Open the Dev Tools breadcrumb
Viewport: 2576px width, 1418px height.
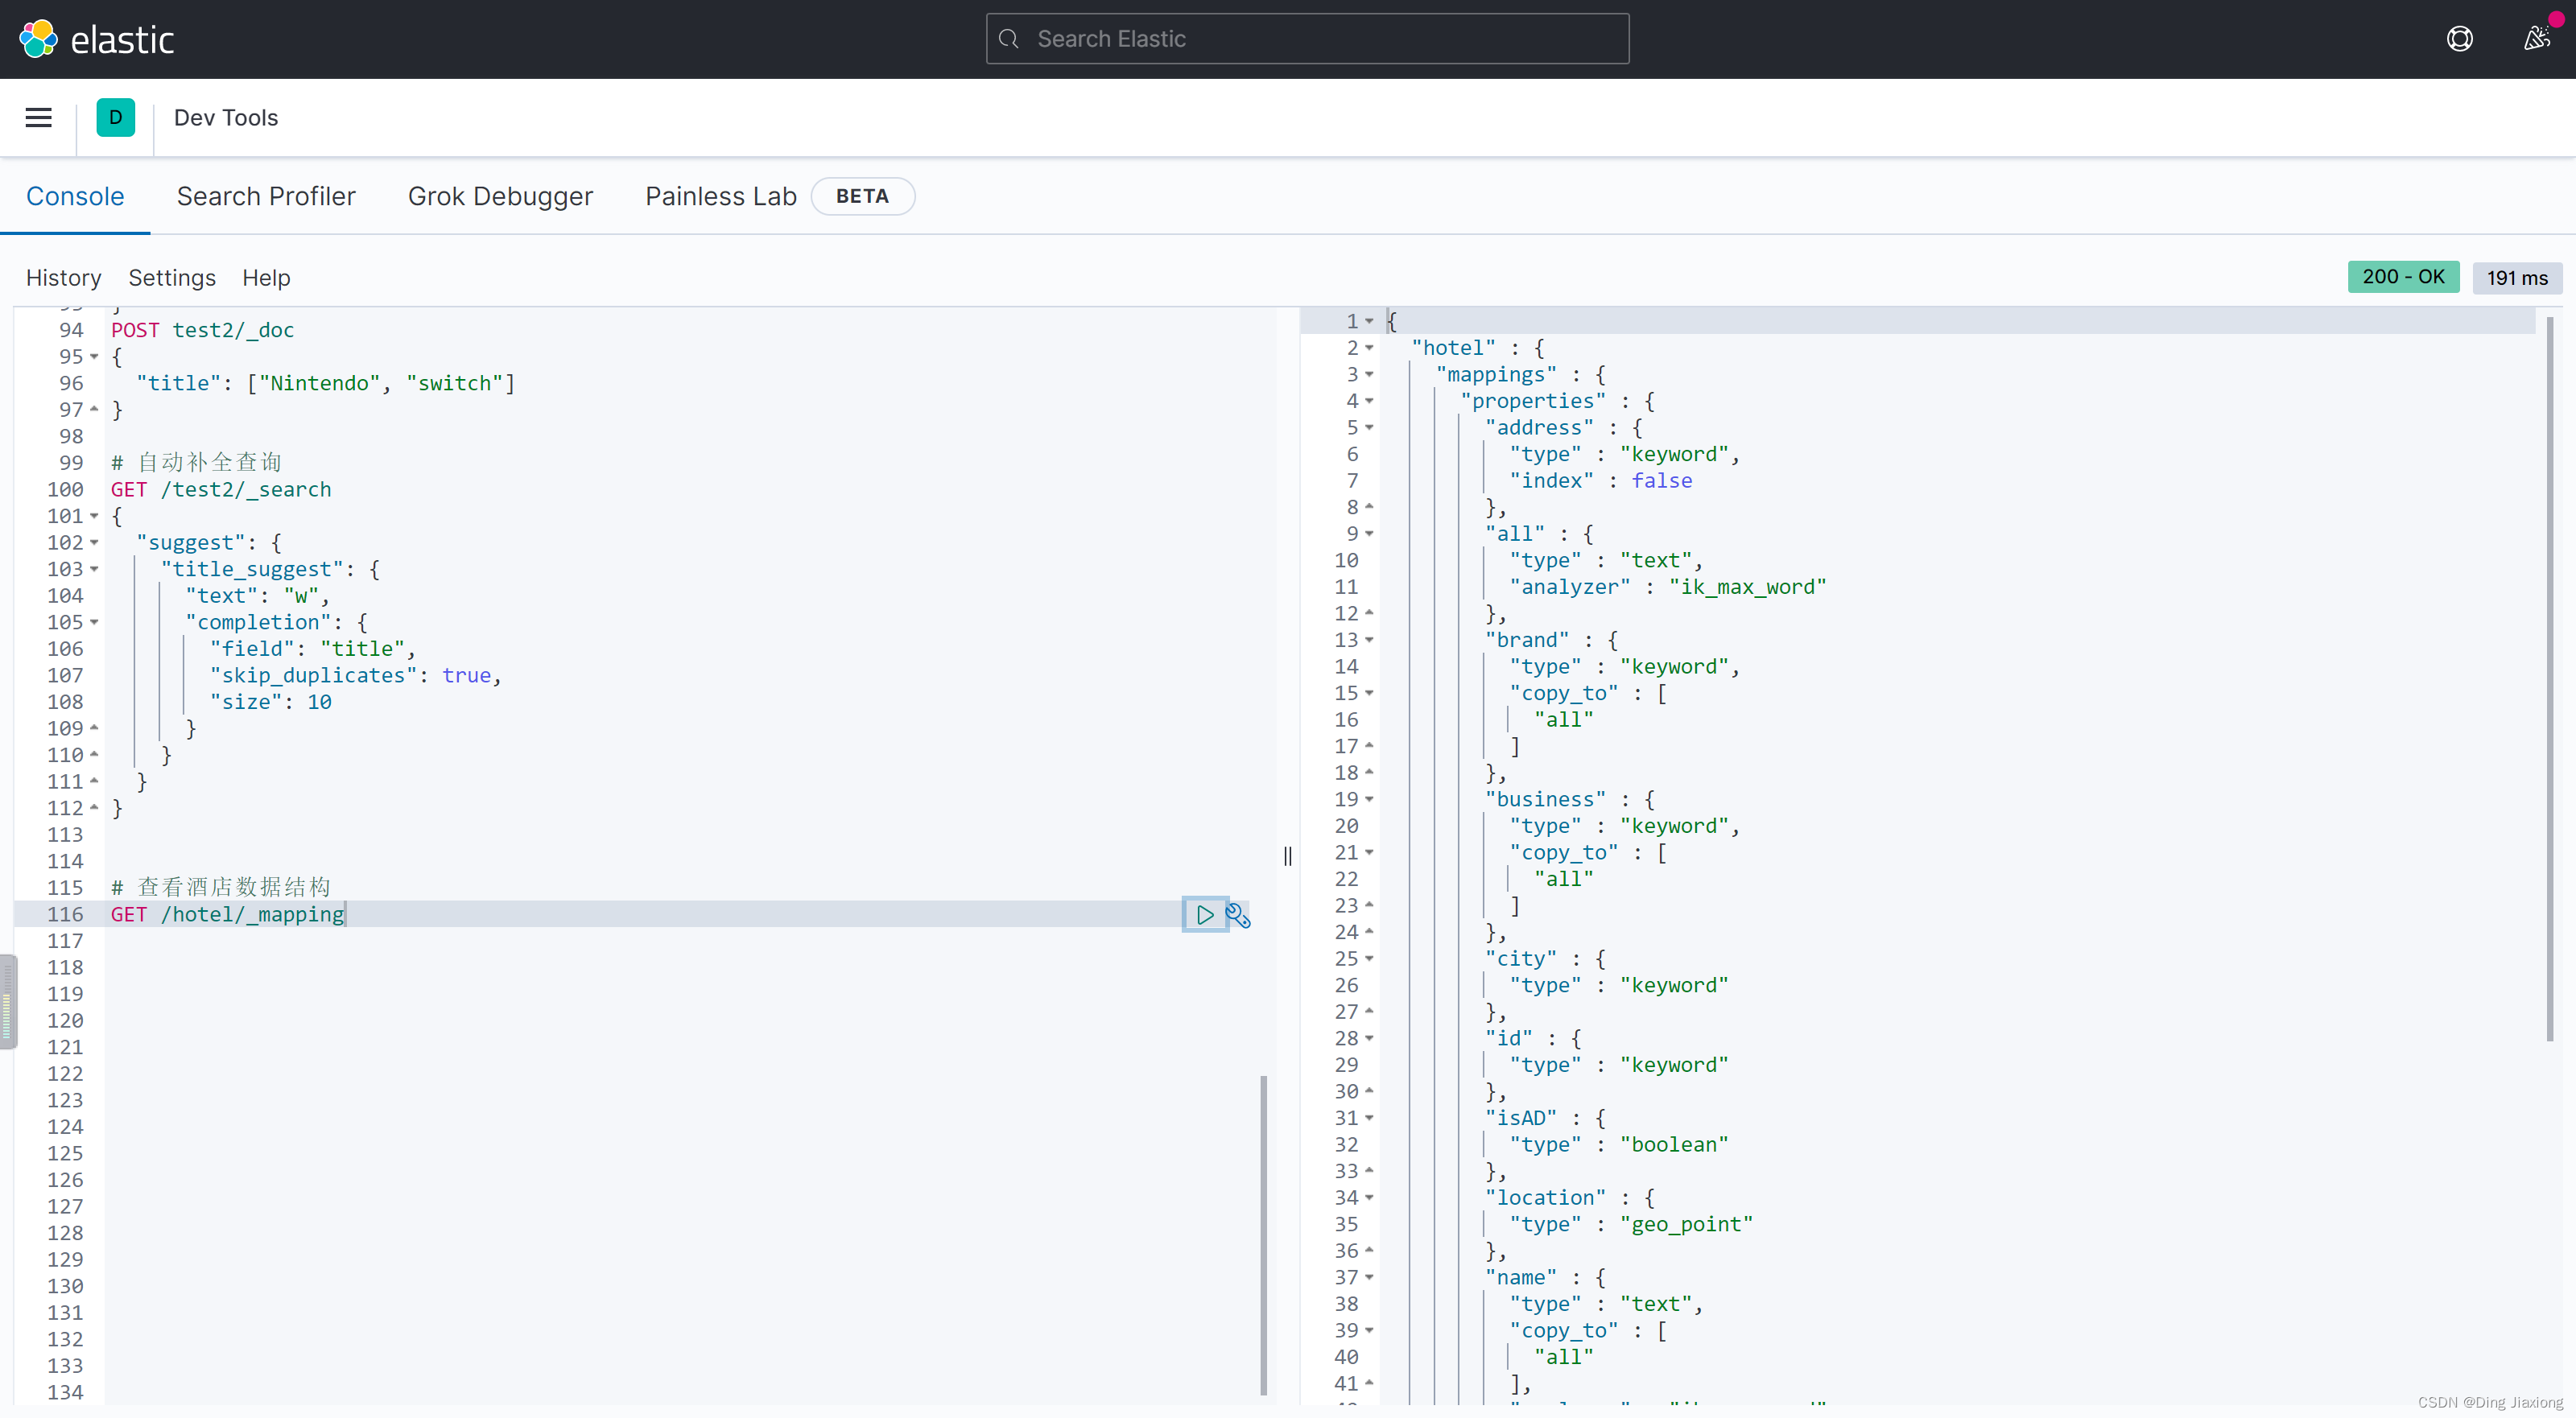[226, 117]
